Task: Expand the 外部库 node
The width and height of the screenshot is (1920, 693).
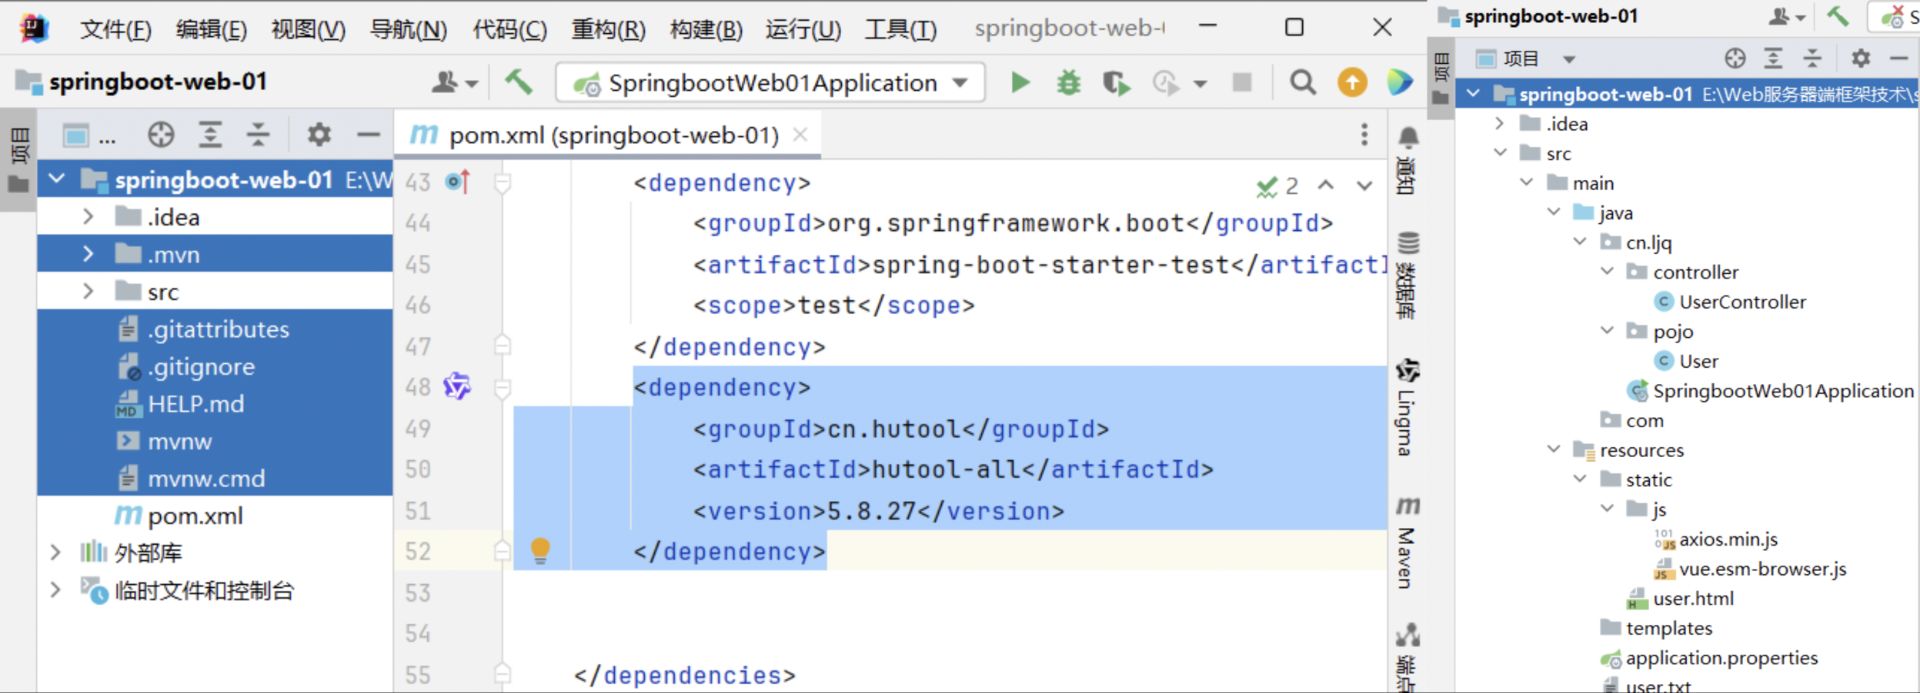Action: tap(55, 552)
